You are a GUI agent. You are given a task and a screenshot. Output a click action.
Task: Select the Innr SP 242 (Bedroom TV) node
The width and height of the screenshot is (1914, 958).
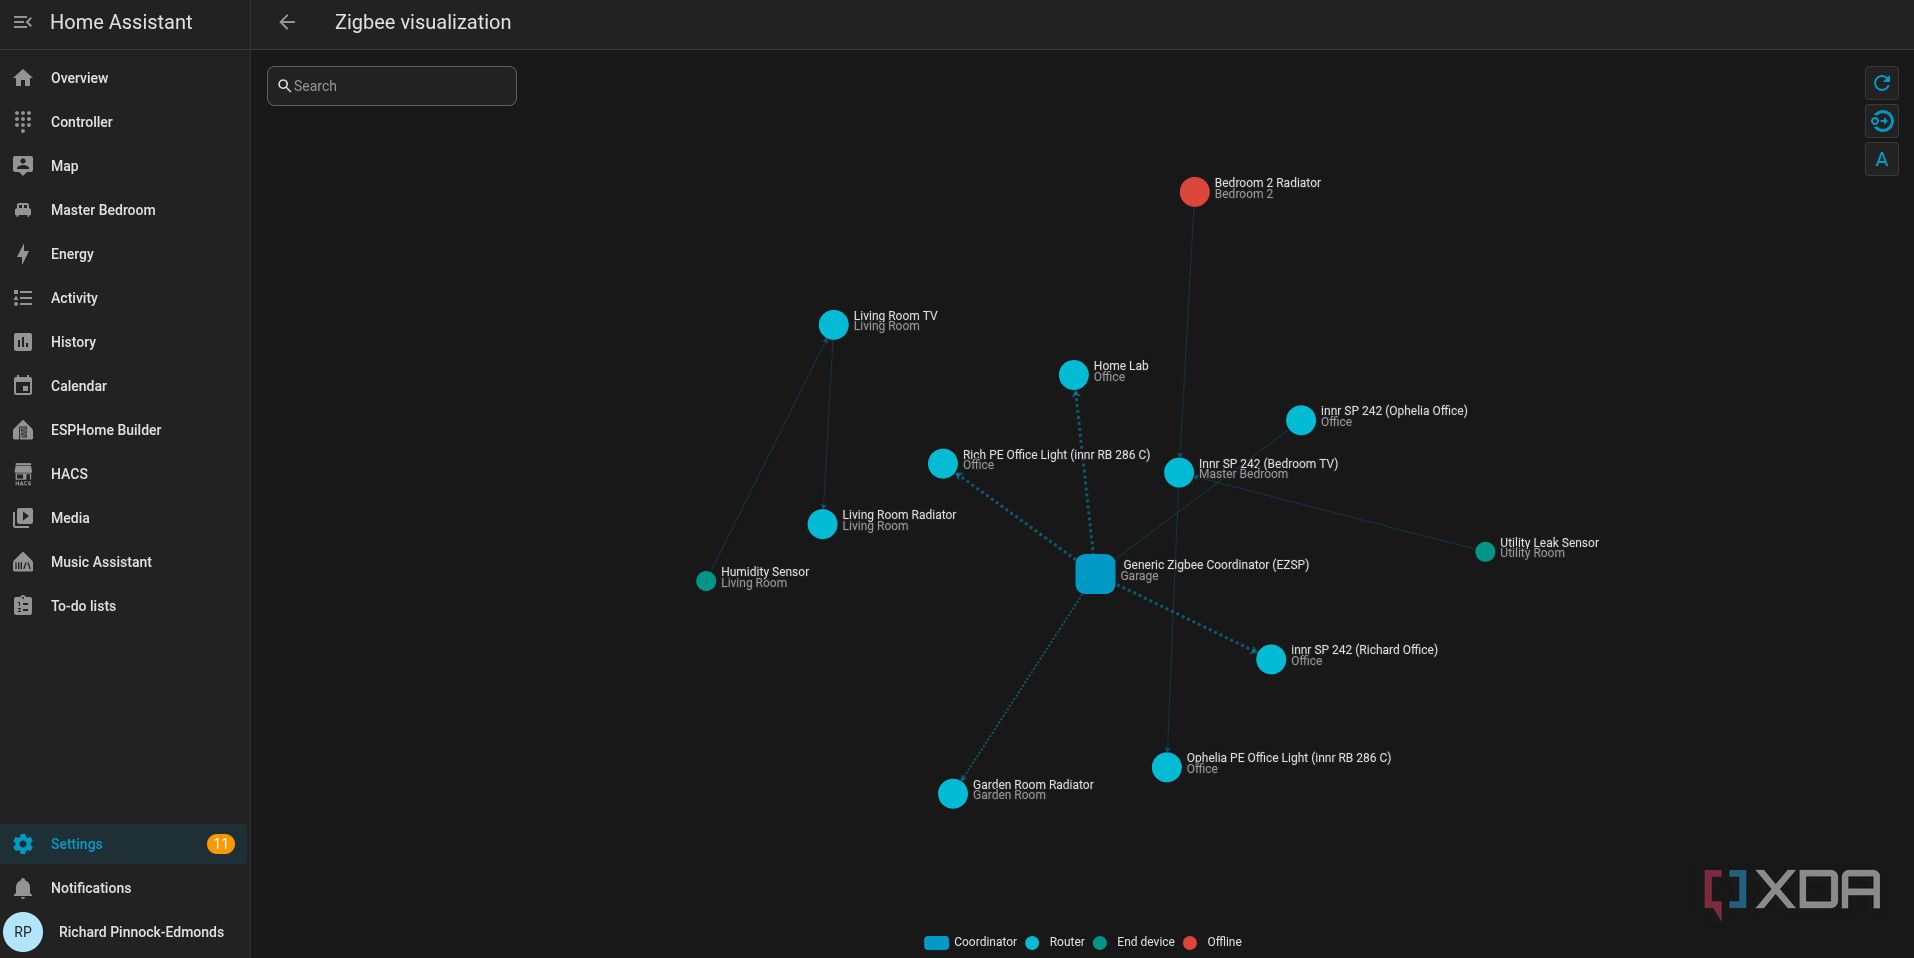point(1179,472)
